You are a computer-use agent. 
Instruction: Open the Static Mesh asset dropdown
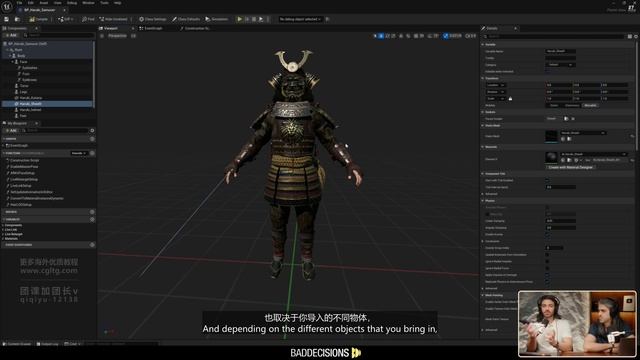583,133
